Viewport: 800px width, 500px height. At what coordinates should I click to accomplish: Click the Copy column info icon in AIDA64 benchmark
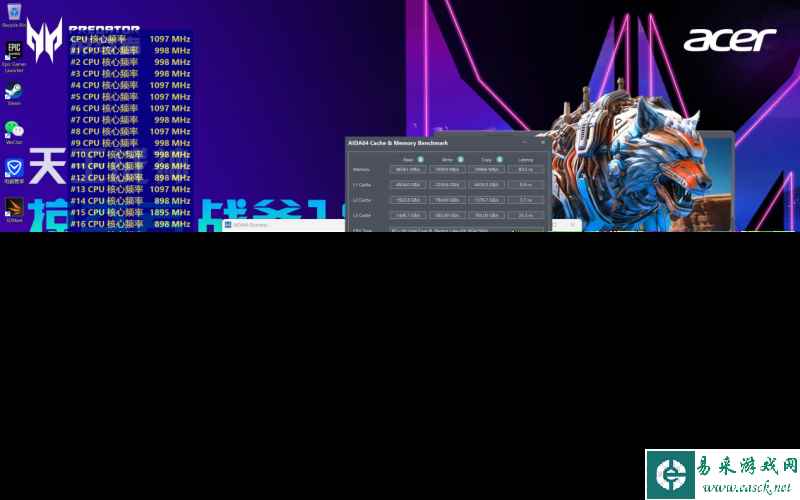(x=499, y=160)
